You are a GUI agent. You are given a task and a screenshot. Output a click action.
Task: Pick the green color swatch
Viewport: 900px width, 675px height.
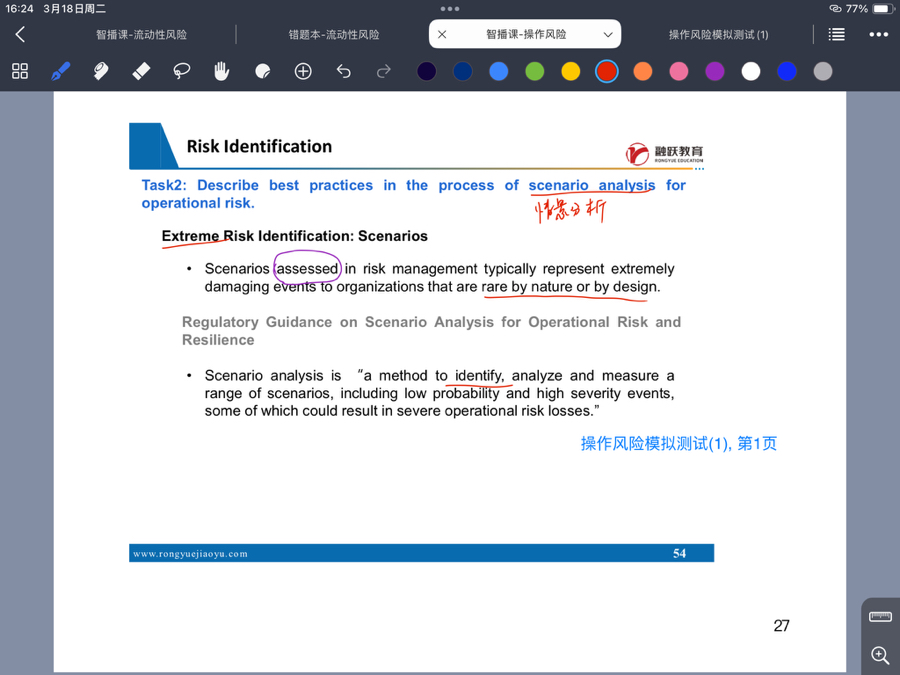click(x=534, y=71)
